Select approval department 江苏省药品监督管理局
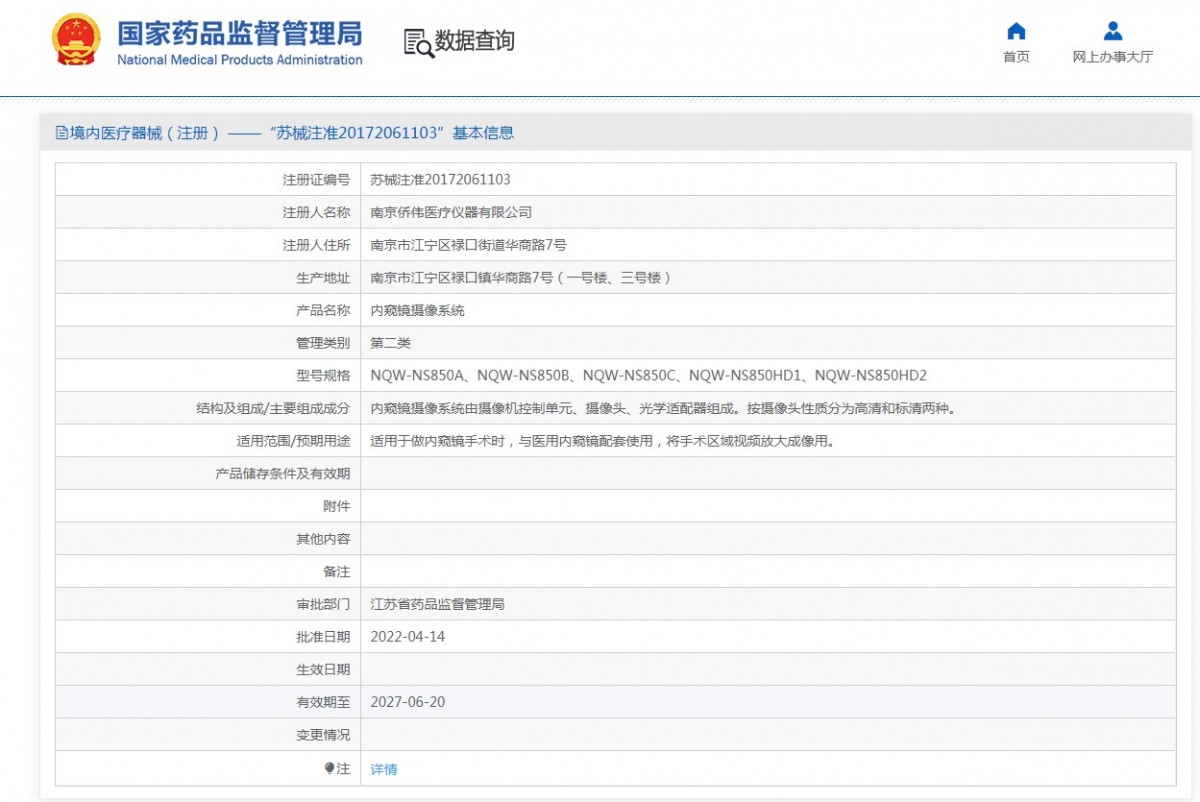 point(437,604)
